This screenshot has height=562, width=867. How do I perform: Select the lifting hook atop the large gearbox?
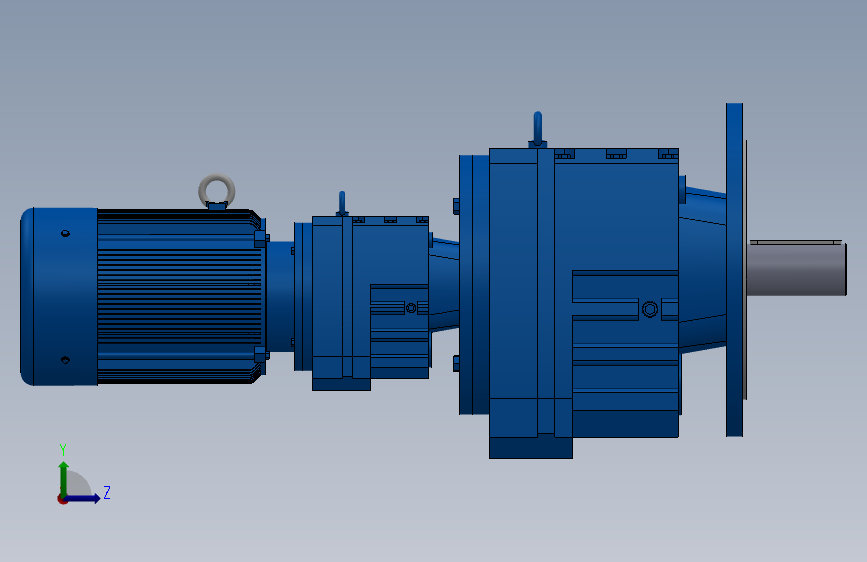coord(537,130)
